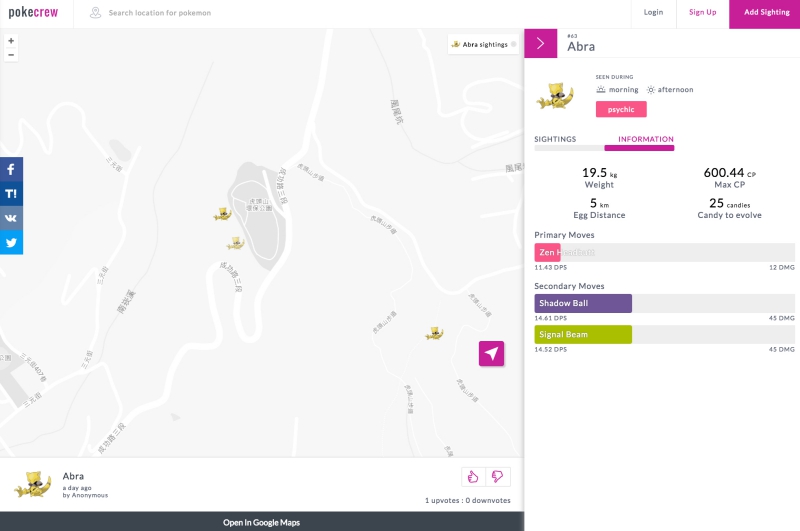Viewport: 800px width, 531px height.
Task: Click the 25 candies to evolve value
Action: 730,204
